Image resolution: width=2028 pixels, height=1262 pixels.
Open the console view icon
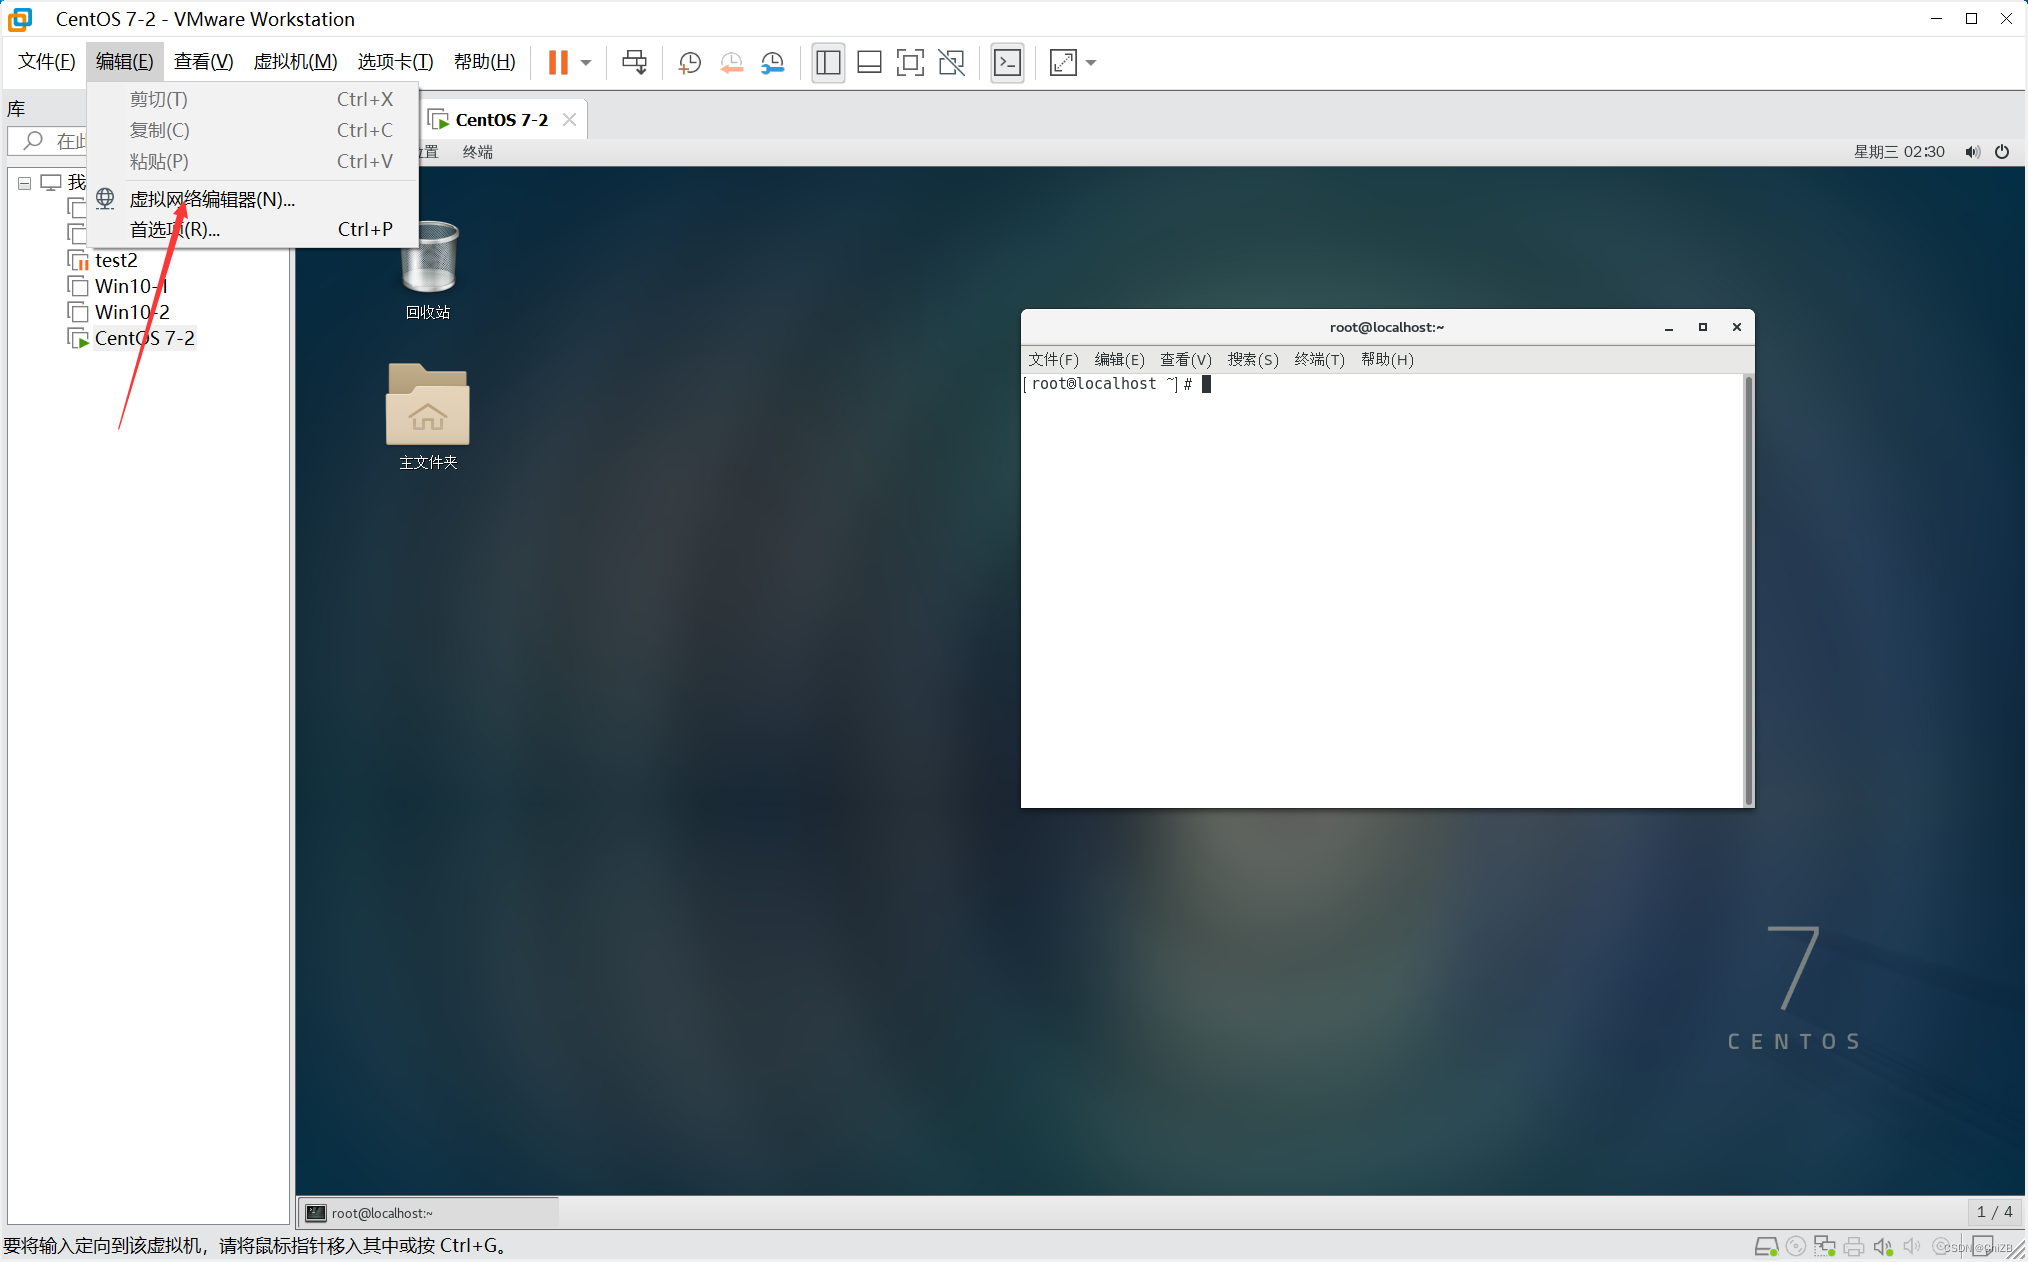click(1007, 63)
